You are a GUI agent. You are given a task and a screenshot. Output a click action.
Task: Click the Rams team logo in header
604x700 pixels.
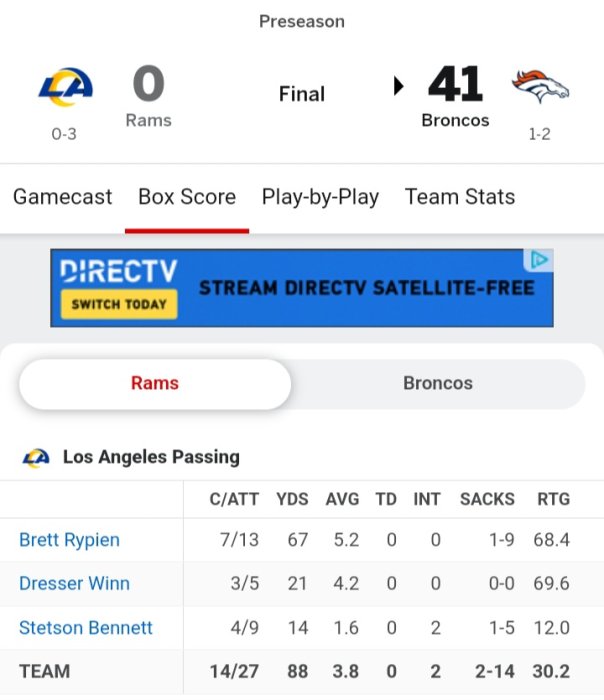(x=65, y=87)
